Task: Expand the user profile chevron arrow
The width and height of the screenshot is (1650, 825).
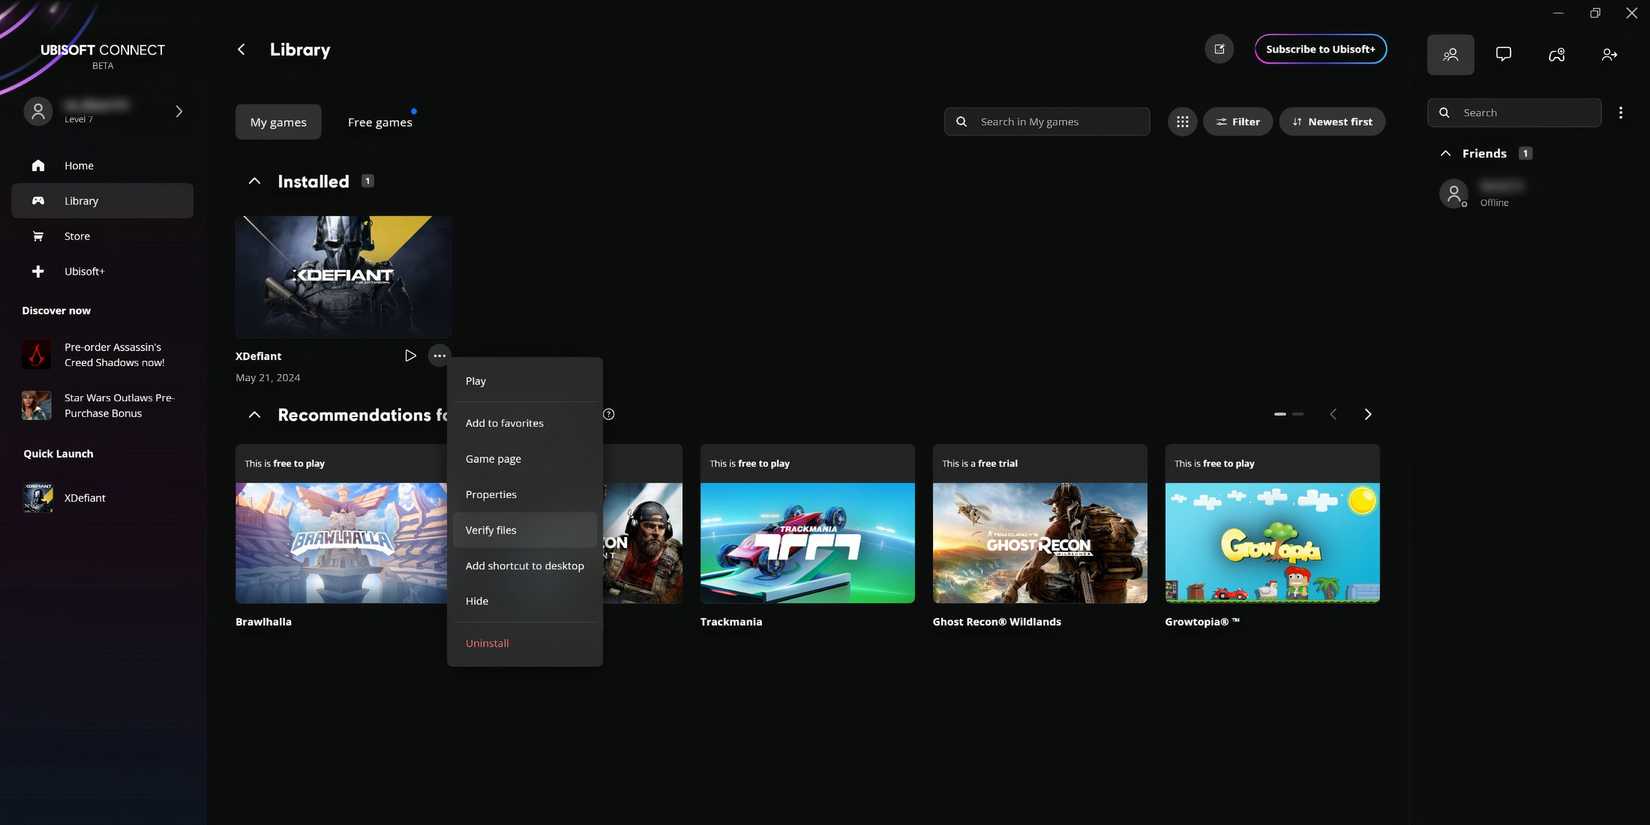Action: tap(179, 111)
